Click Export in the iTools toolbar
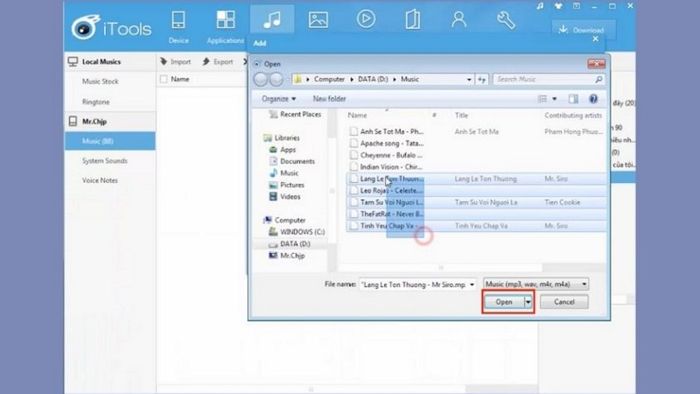The width and height of the screenshot is (700, 394). 218,62
